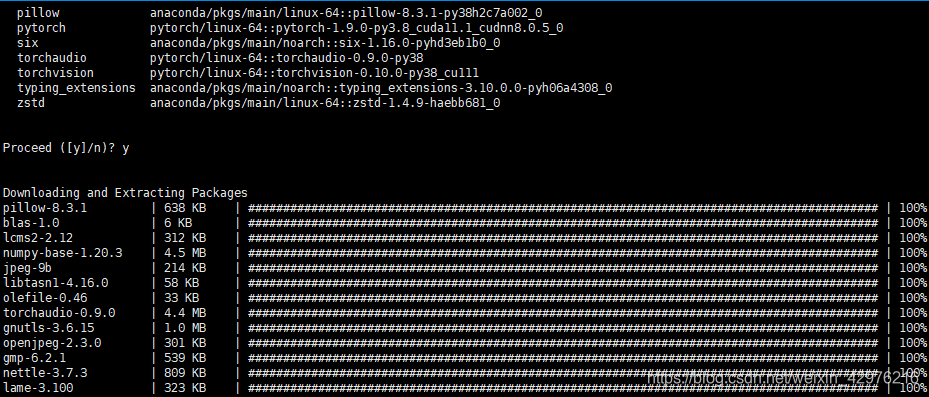The width and height of the screenshot is (929, 397).
Task: Select the 'lame-3.100' download row name
Action: point(38,388)
